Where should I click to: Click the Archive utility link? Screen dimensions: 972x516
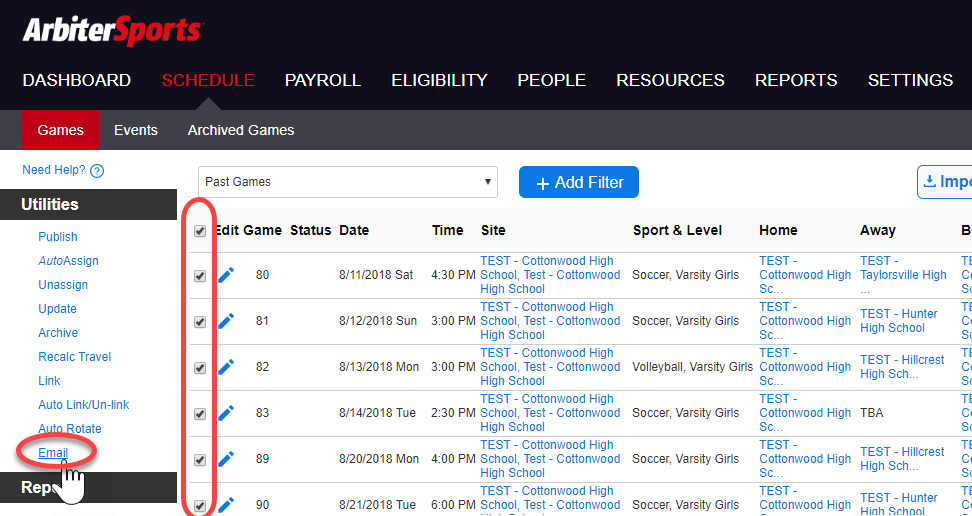tap(58, 333)
